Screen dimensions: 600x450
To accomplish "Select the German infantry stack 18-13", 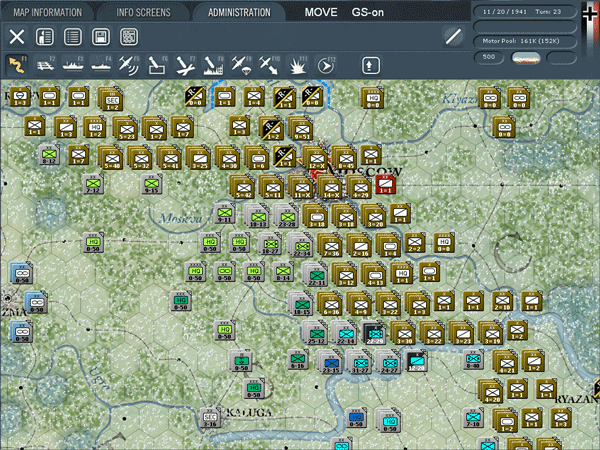I will pyautogui.click(x=258, y=216).
